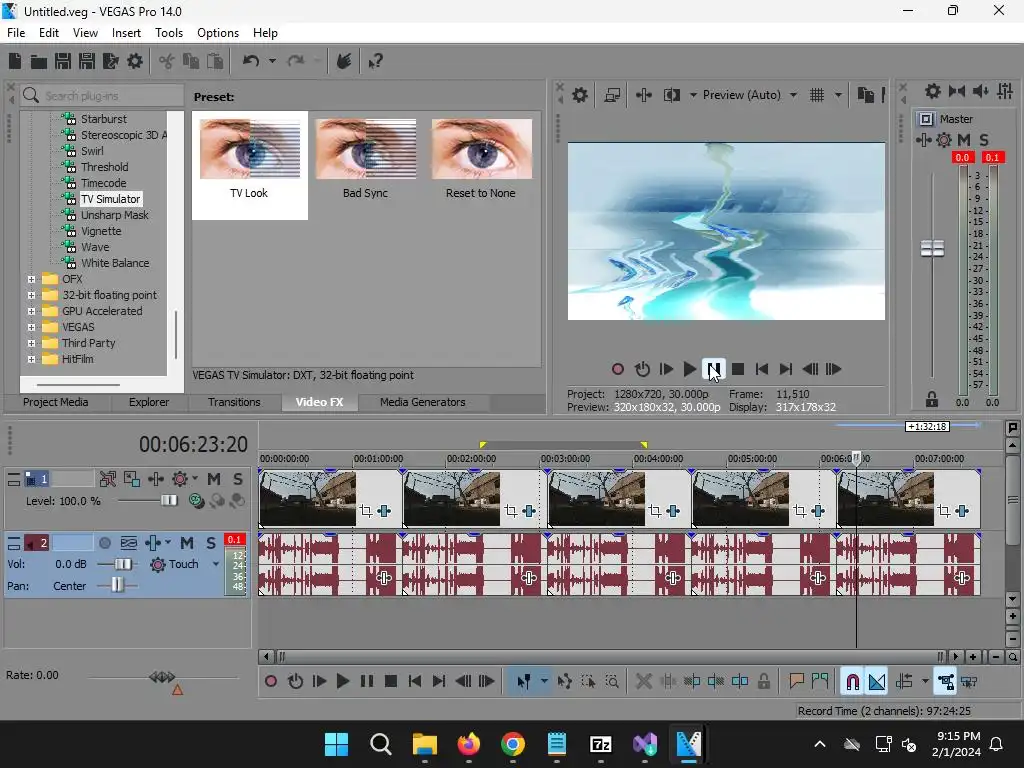The height and width of the screenshot is (768, 1024).
Task: Click the Cut scissors icon
Action: [x=167, y=61]
